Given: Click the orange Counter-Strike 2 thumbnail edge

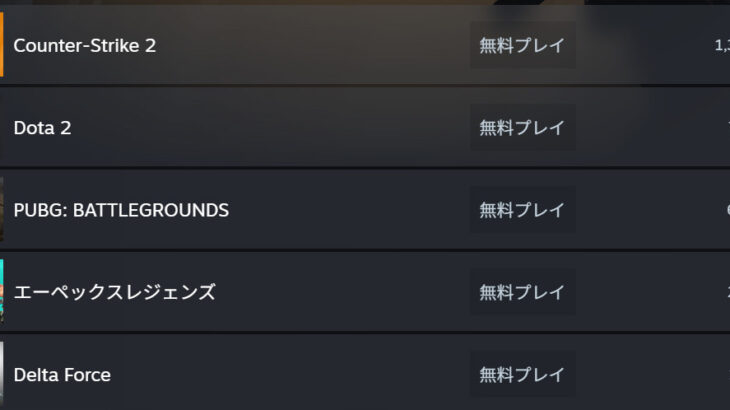Looking at the screenshot, I should [1, 45].
